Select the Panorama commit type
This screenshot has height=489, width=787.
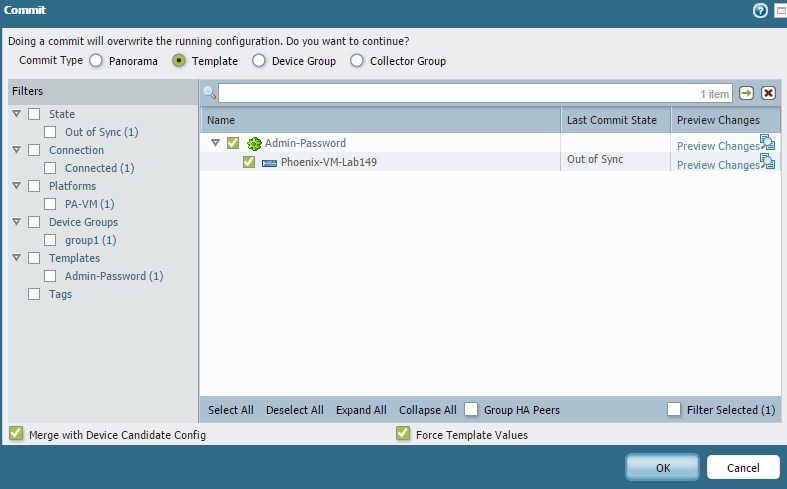(x=96, y=61)
